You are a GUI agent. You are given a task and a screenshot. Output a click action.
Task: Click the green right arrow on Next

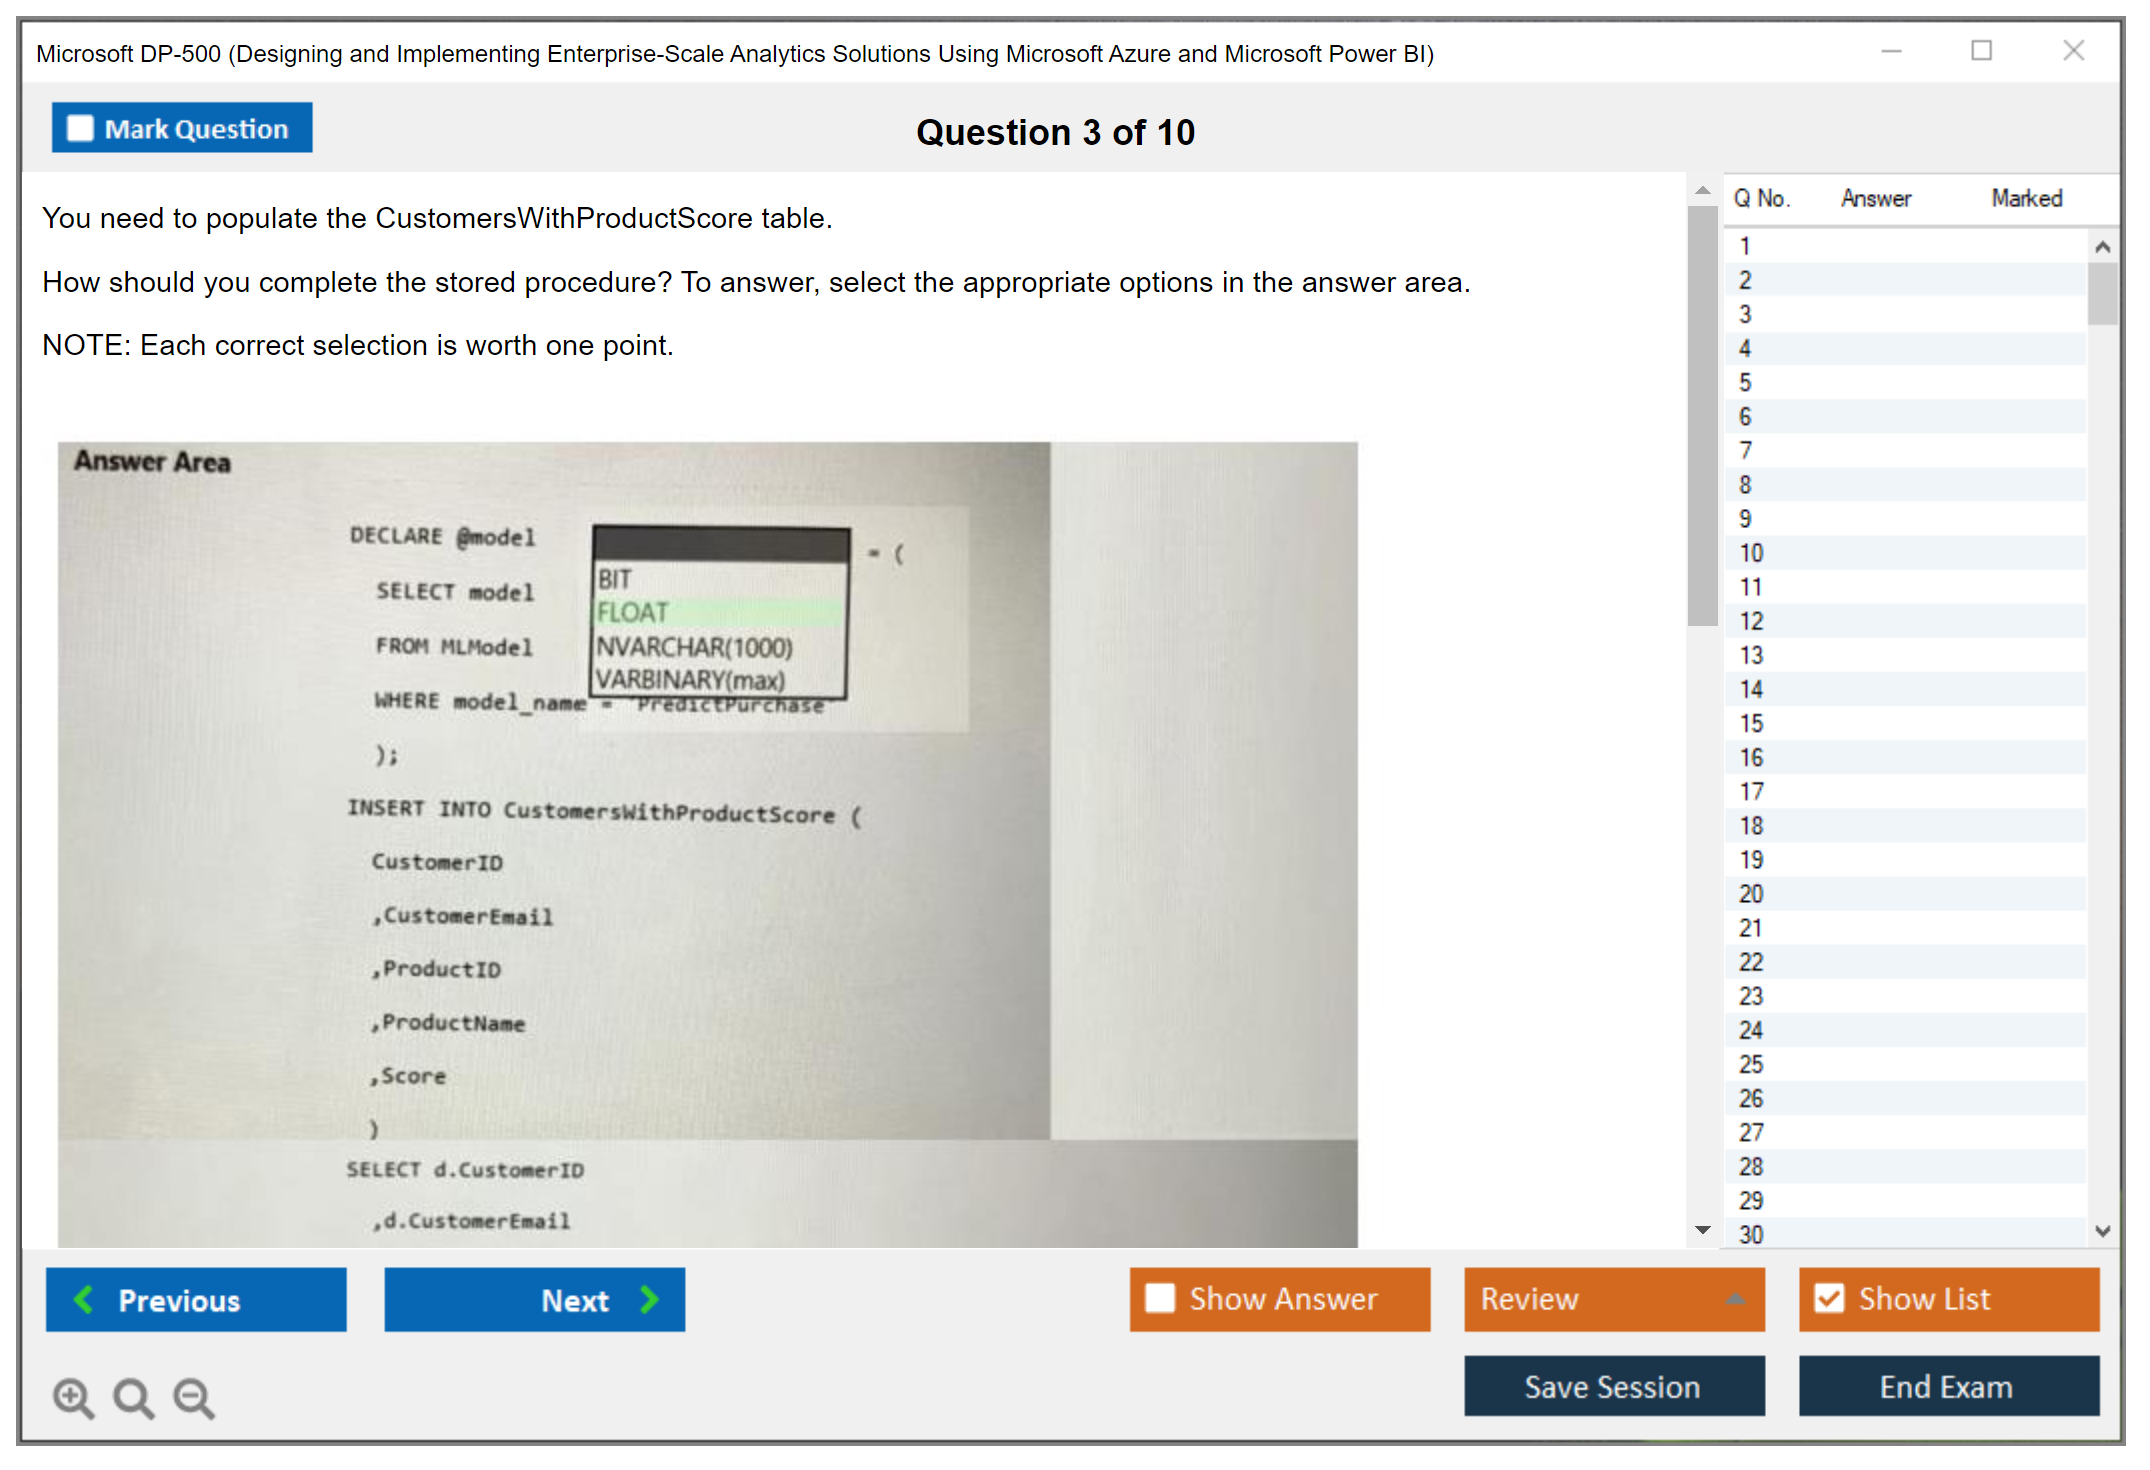pos(649,1299)
